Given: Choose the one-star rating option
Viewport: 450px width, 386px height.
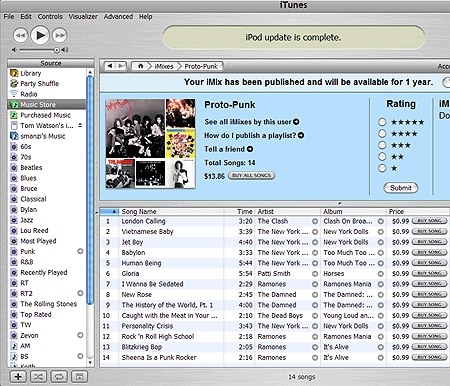Looking at the screenshot, I should (x=382, y=168).
